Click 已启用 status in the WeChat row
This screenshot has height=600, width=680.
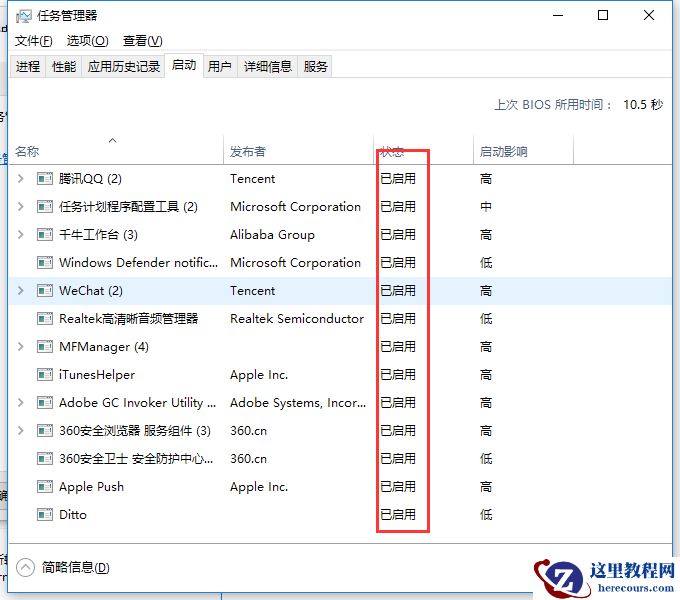(398, 290)
